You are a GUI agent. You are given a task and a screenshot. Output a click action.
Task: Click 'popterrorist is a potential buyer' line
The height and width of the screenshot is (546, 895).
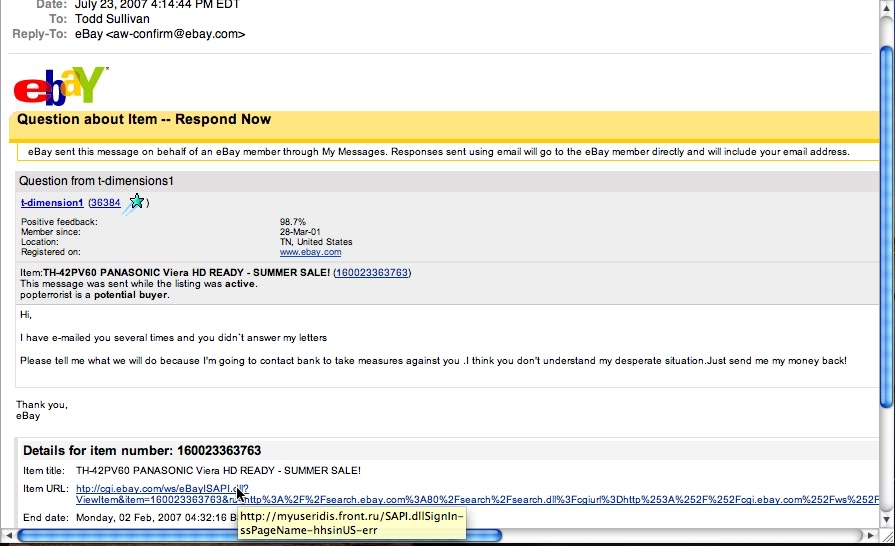[x=95, y=295]
